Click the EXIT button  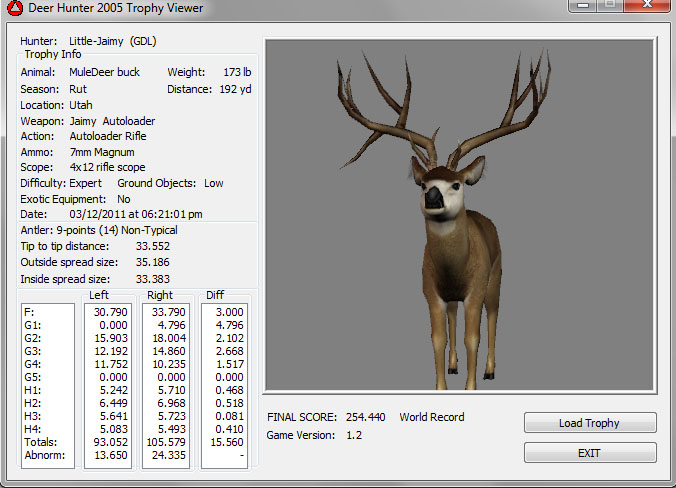(589, 453)
